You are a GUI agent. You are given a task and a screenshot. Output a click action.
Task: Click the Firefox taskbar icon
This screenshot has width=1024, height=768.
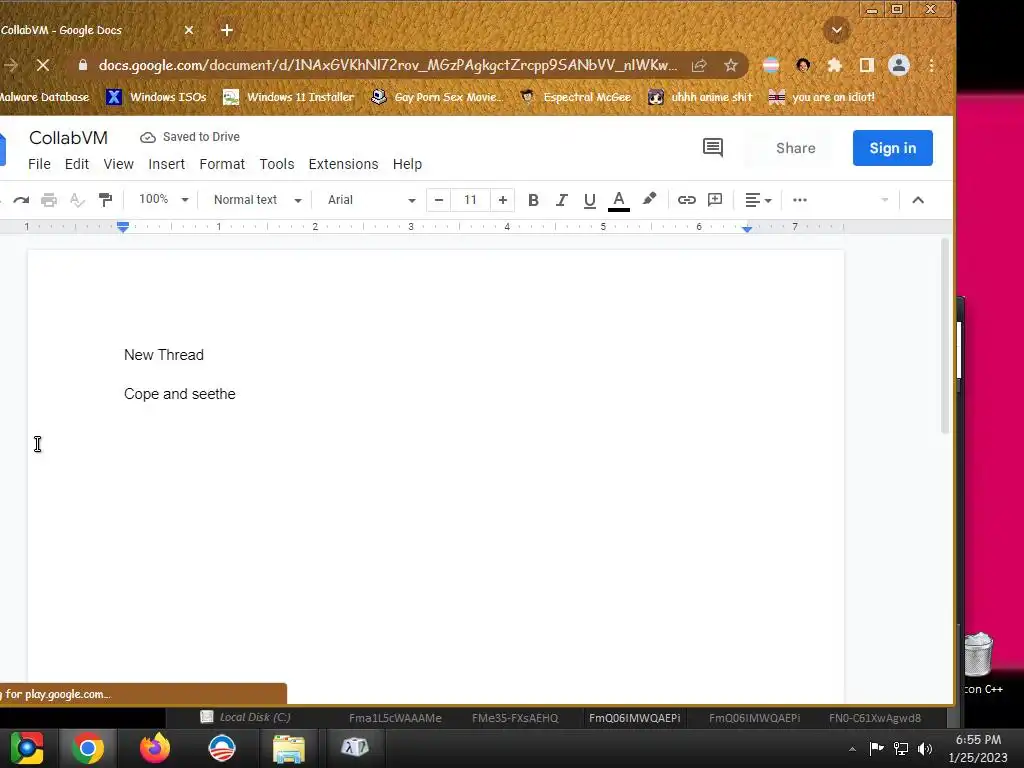click(155, 748)
